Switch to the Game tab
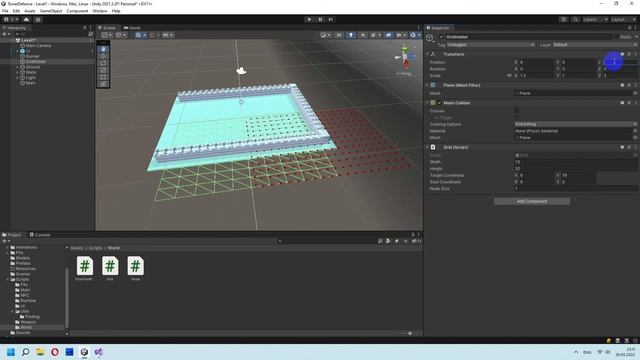 pos(132,28)
